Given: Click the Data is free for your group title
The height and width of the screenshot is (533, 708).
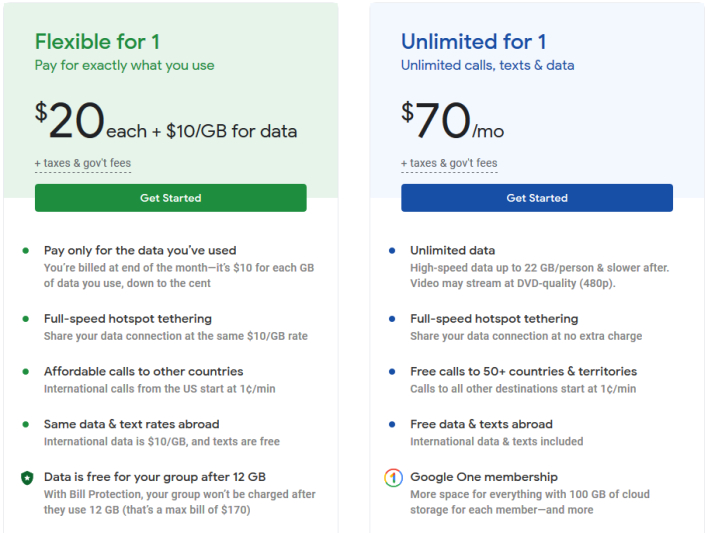Looking at the screenshot, I should coord(155,477).
